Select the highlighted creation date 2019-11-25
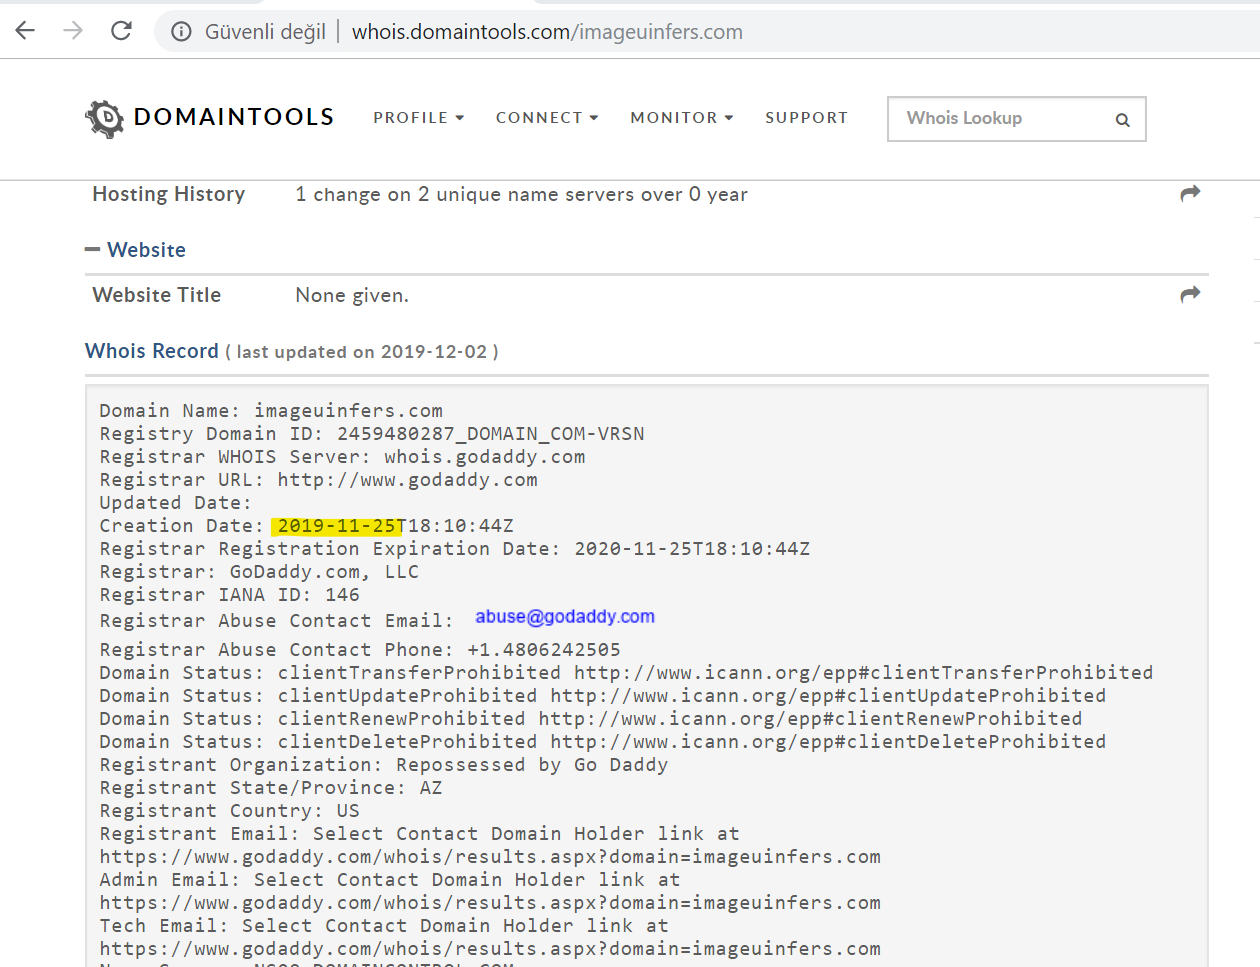Screen dimensions: 1260x967 pos(339,526)
